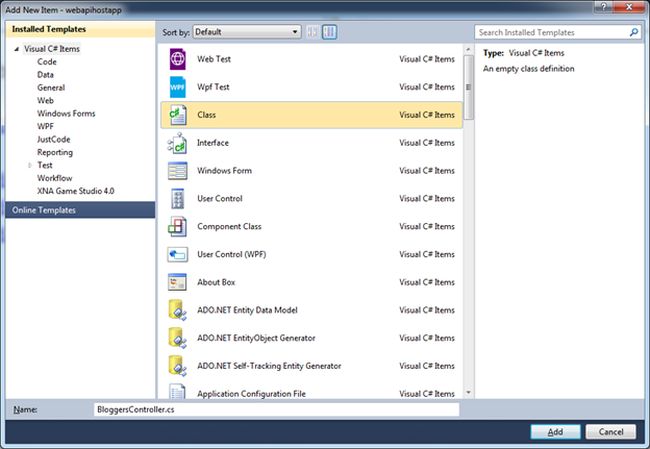650x449 pixels.
Task: Click the ADO.NET Entity Data Model icon
Action: click(177, 310)
